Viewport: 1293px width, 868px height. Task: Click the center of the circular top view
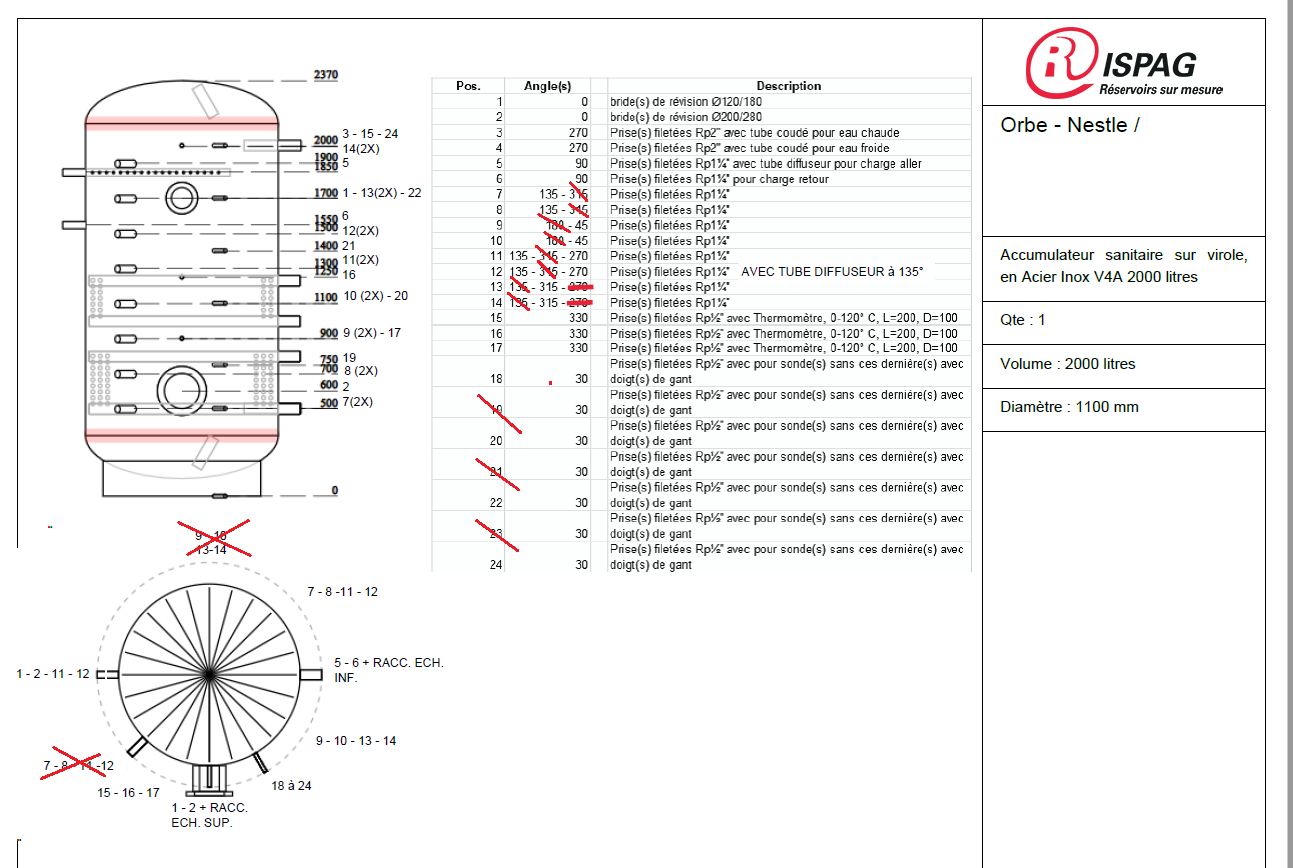point(209,674)
